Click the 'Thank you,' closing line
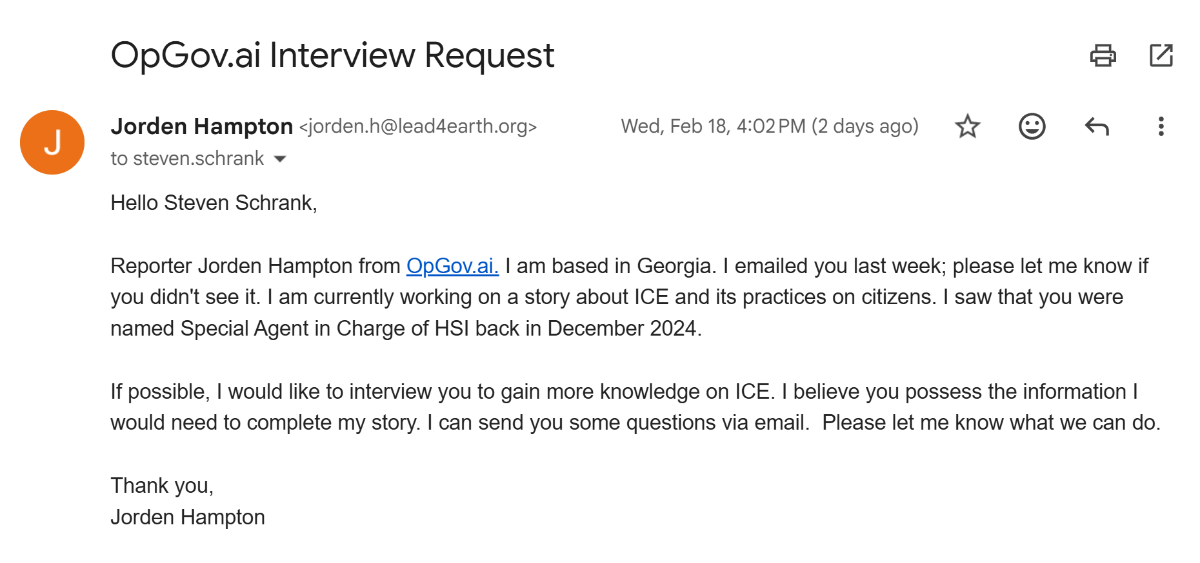 162,486
